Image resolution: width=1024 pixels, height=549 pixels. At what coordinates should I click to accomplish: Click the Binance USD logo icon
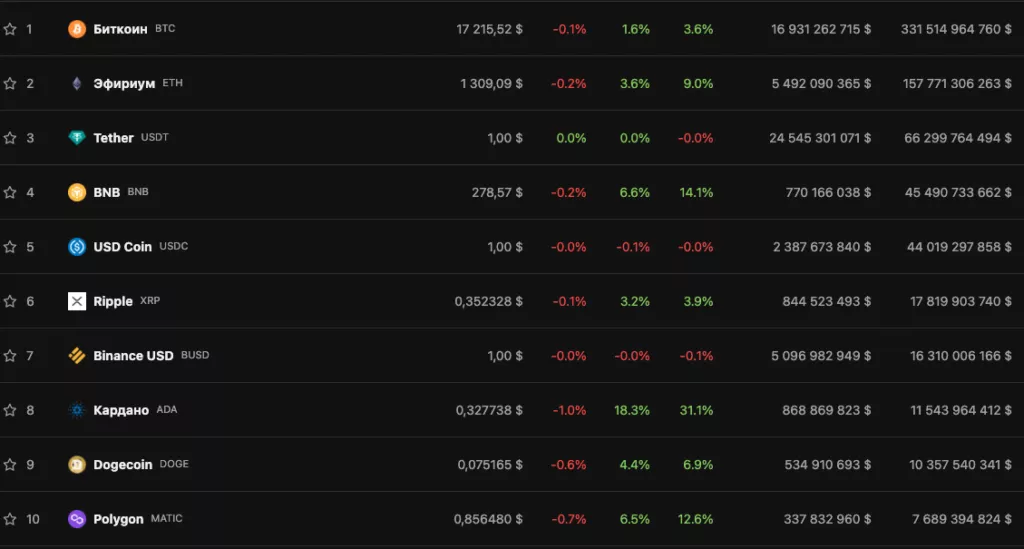pyautogui.click(x=77, y=356)
